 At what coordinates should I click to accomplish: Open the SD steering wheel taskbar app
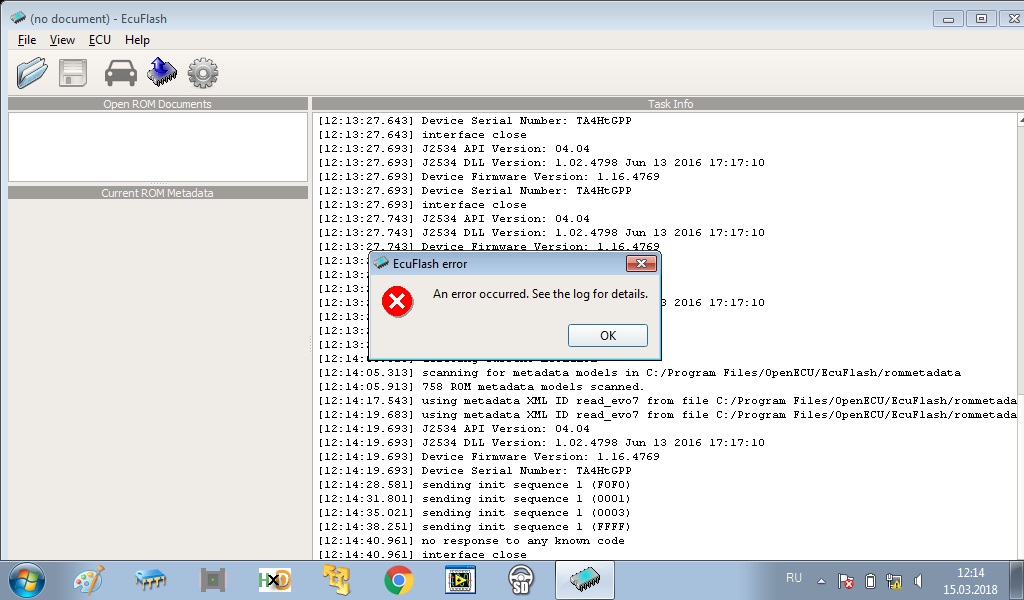tap(521, 580)
